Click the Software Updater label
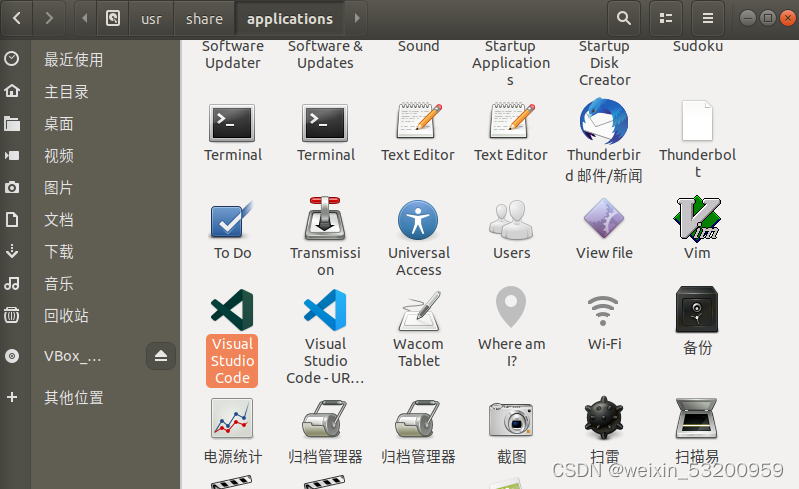 (x=233, y=55)
